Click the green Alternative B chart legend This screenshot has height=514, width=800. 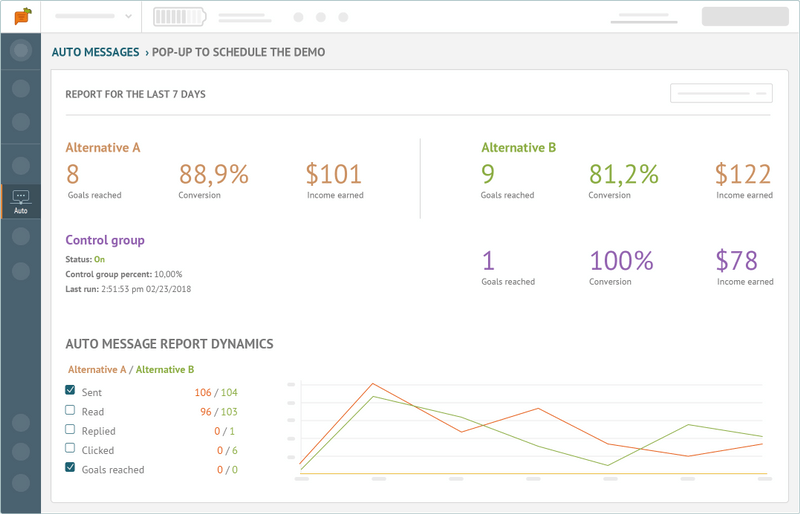coord(165,369)
